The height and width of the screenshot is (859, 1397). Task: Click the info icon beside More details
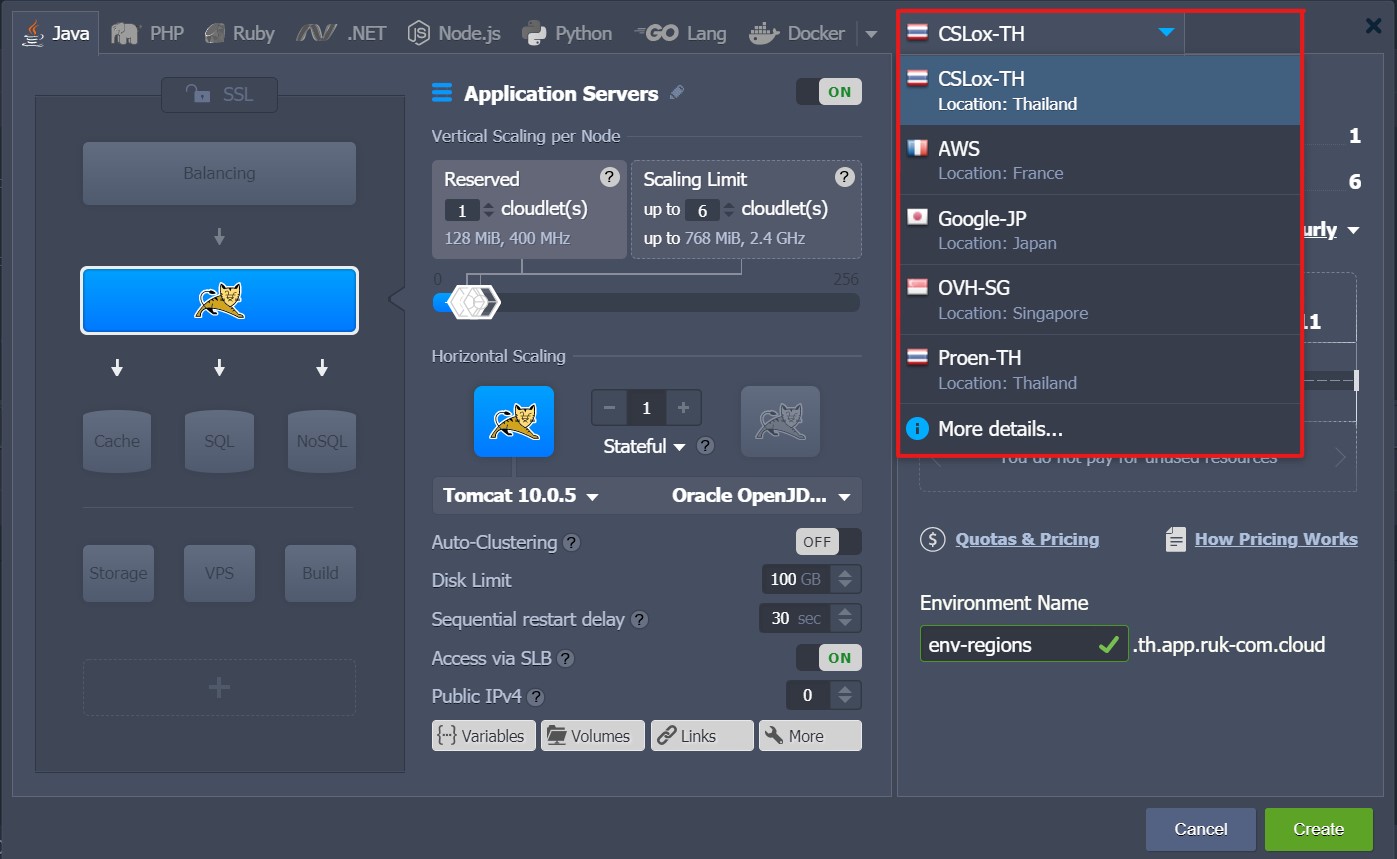tap(917, 429)
